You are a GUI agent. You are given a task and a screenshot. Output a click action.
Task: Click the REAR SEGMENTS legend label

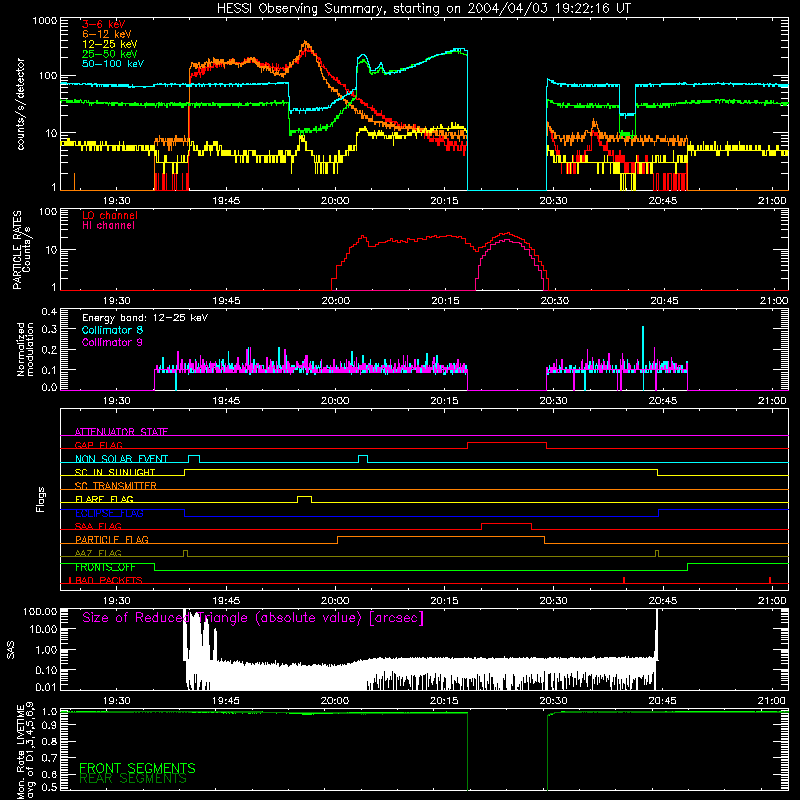tap(133, 779)
